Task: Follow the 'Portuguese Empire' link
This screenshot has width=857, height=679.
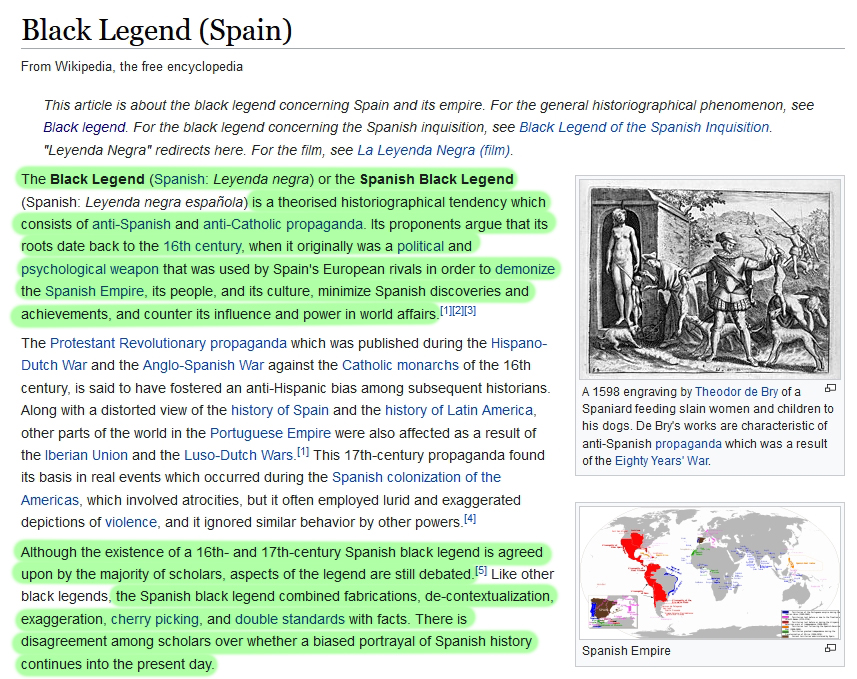Action: coord(271,434)
